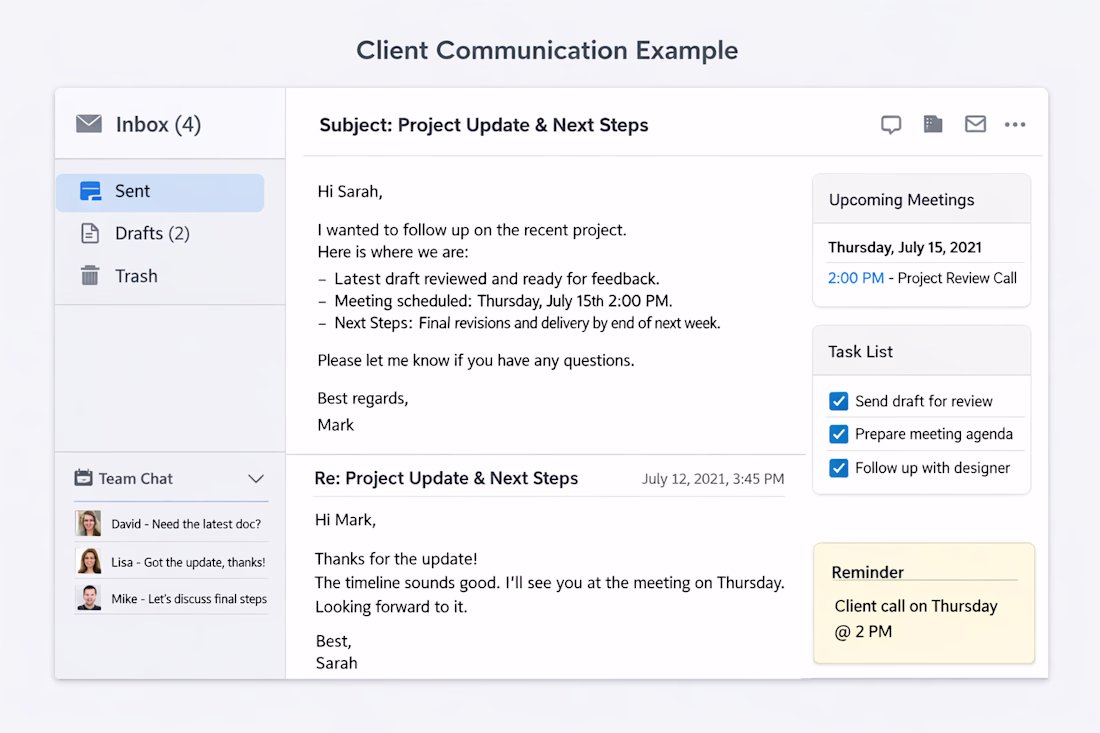This screenshot has width=1100, height=733.
Task: Click the 2:00 PM meeting time link
Action: point(856,278)
